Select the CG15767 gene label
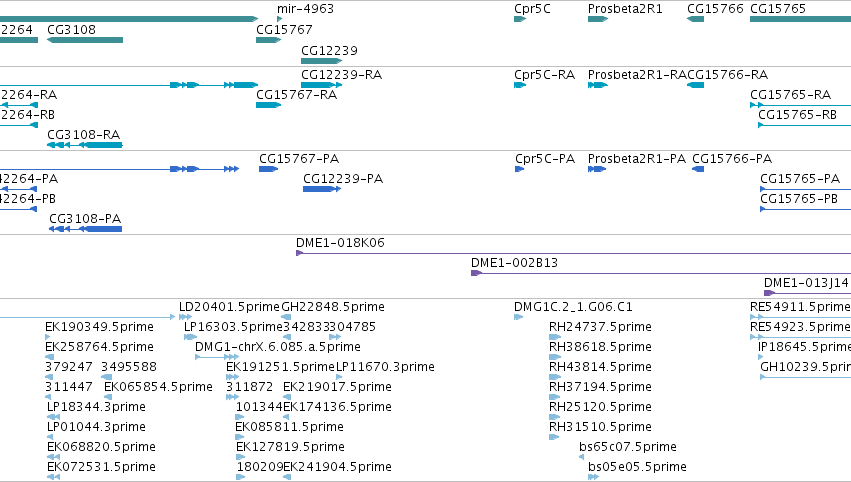The width and height of the screenshot is (851, 482). 284,29
